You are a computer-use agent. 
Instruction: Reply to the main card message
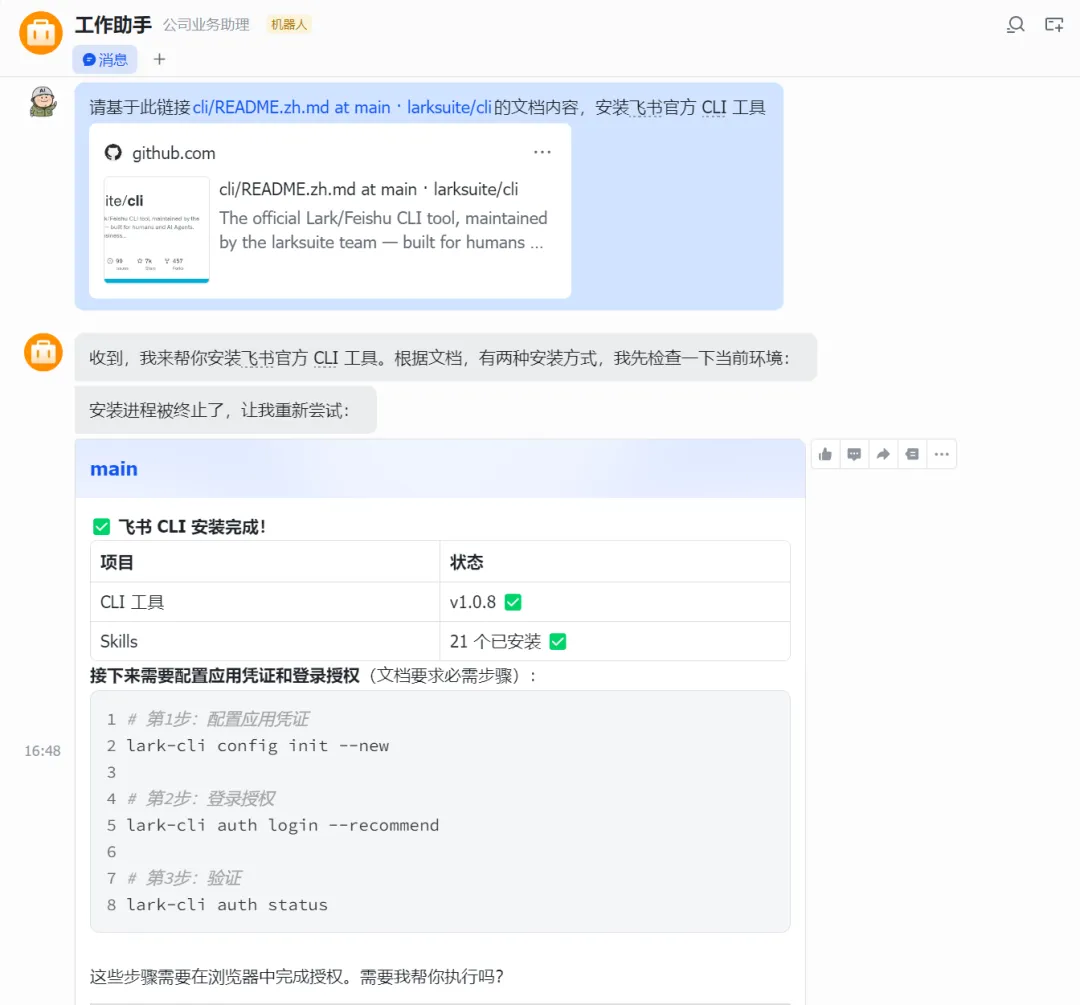click(x=854, y=455)
